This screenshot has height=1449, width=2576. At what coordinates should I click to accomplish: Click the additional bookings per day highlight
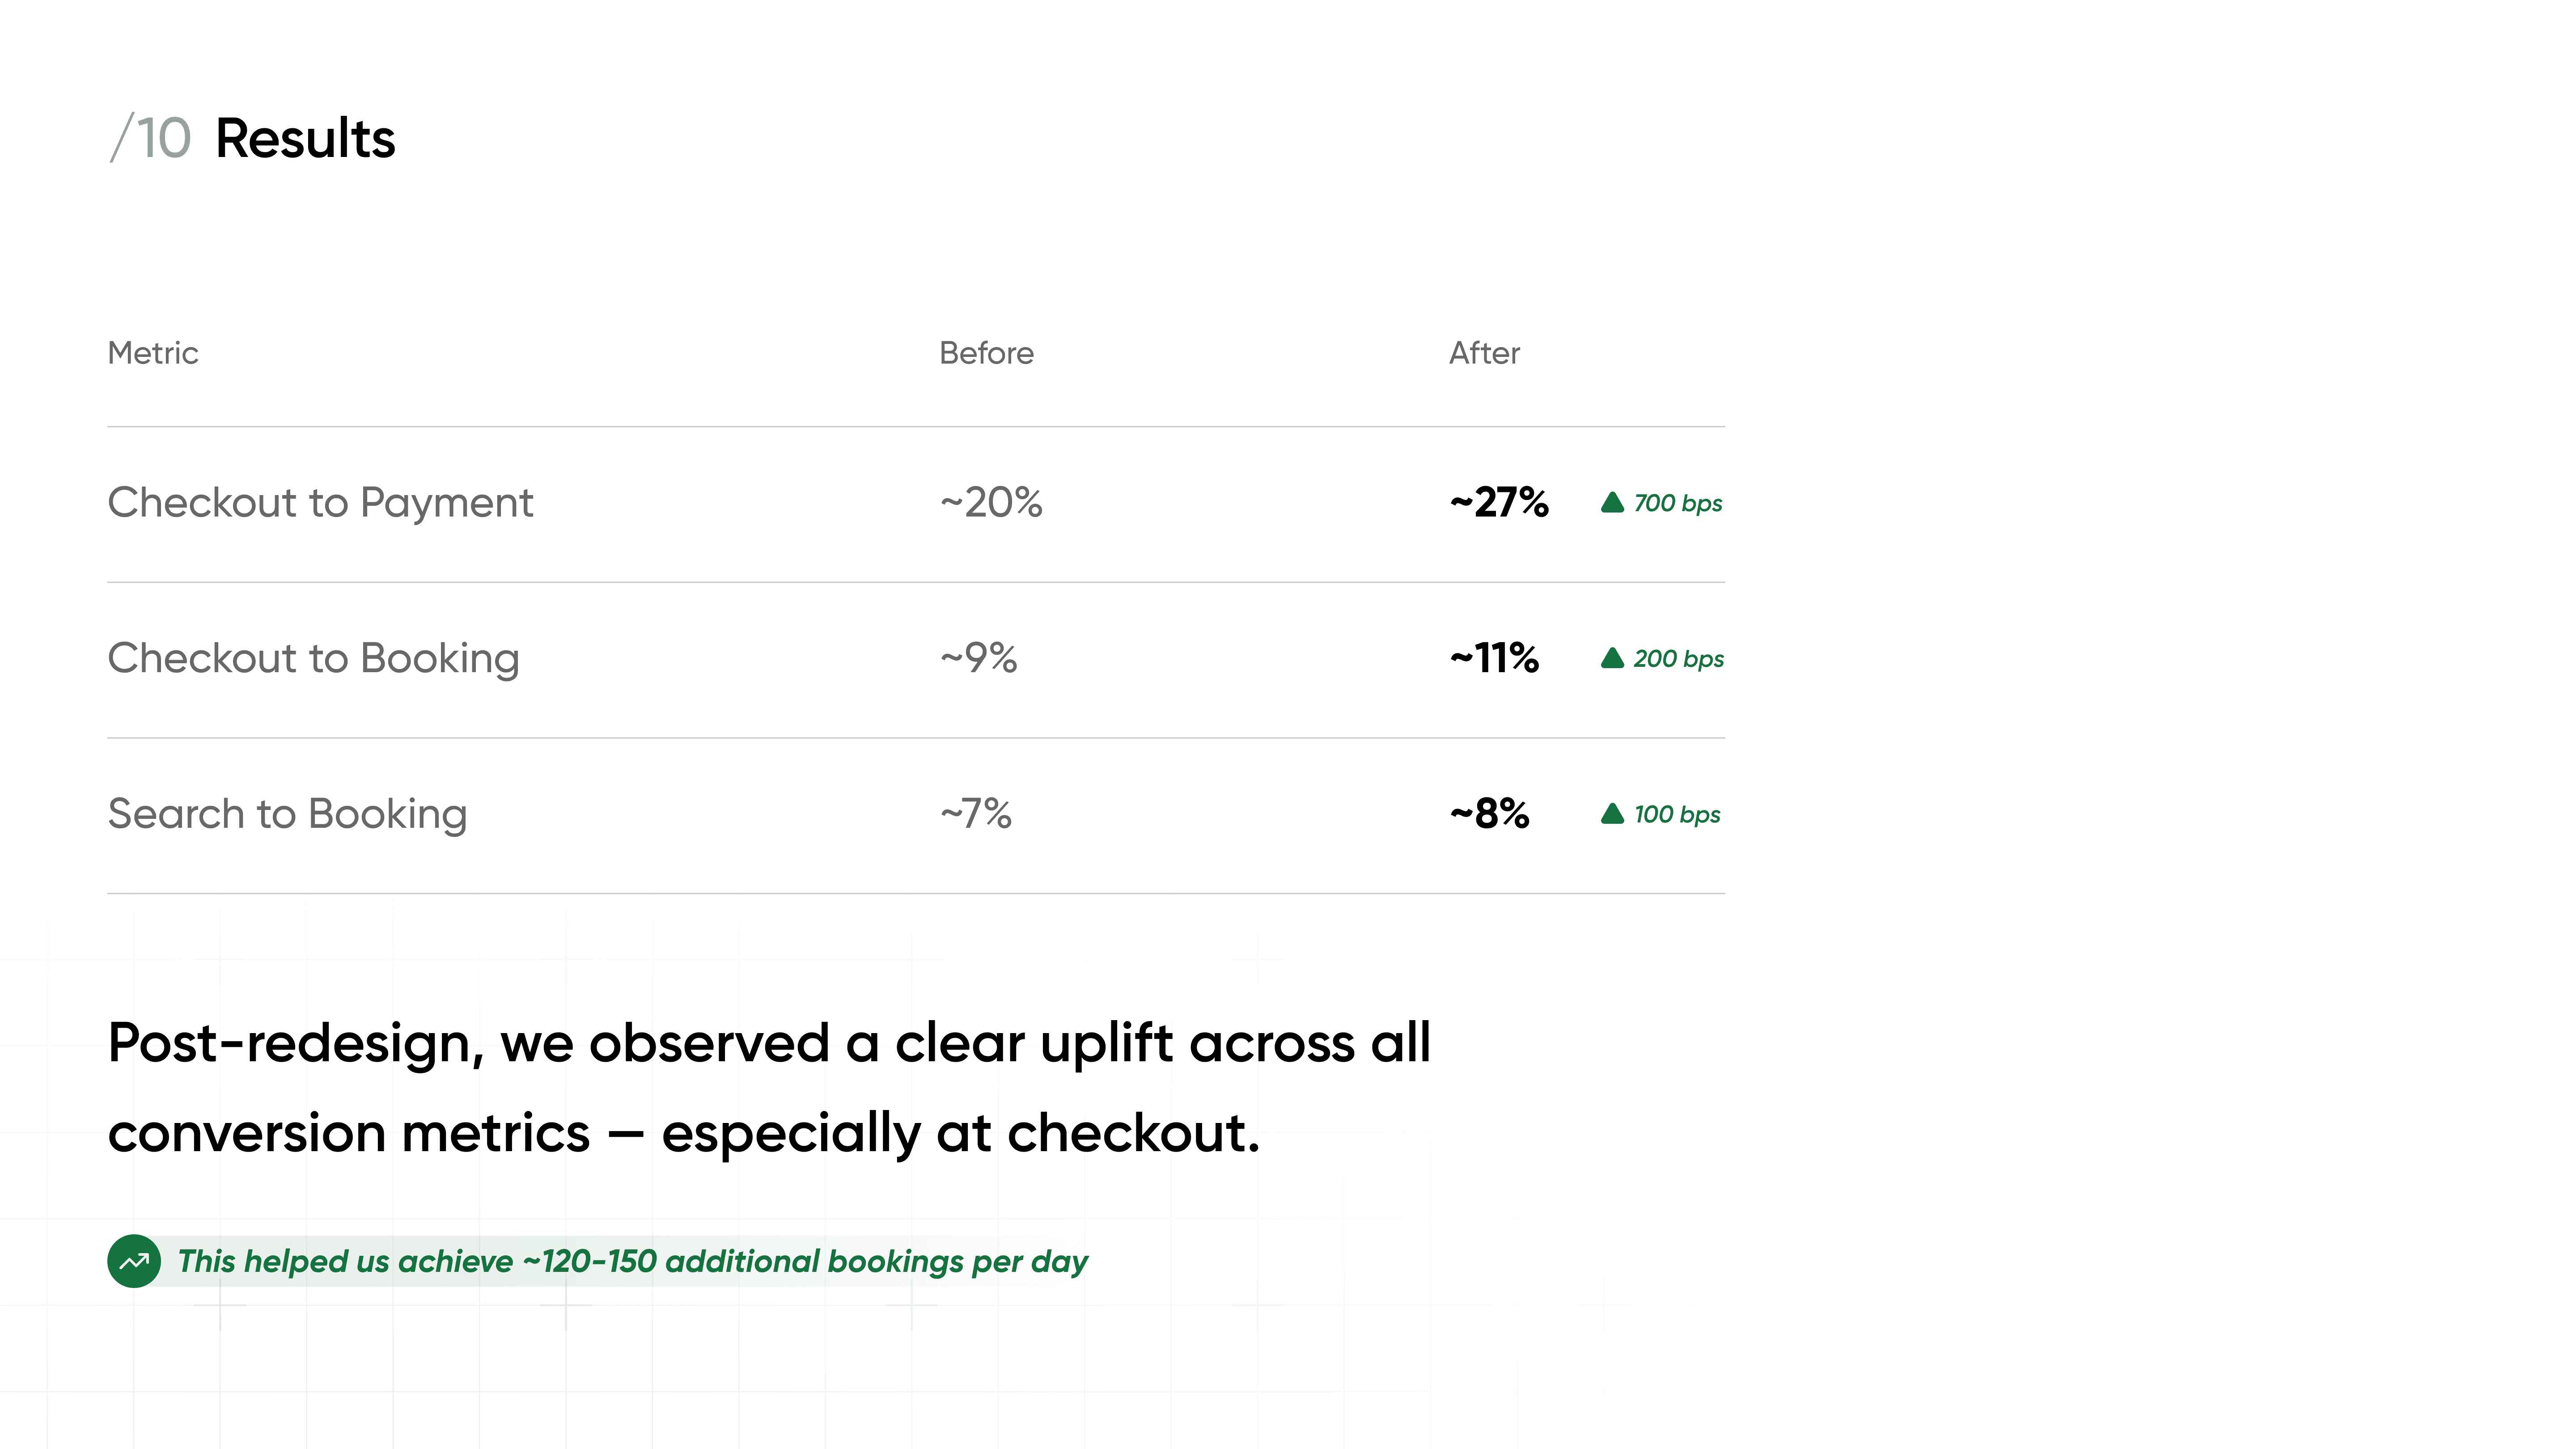pyautogui.click(x=632, y=1261)
